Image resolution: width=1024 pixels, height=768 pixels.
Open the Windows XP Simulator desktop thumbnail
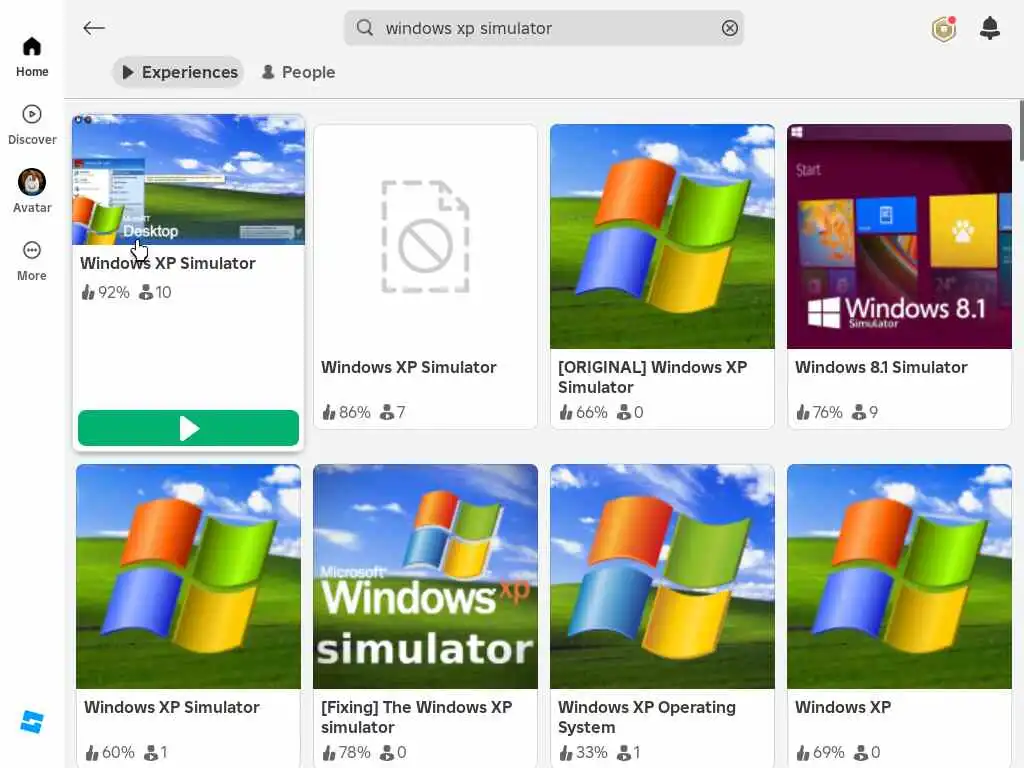[188, 180]
